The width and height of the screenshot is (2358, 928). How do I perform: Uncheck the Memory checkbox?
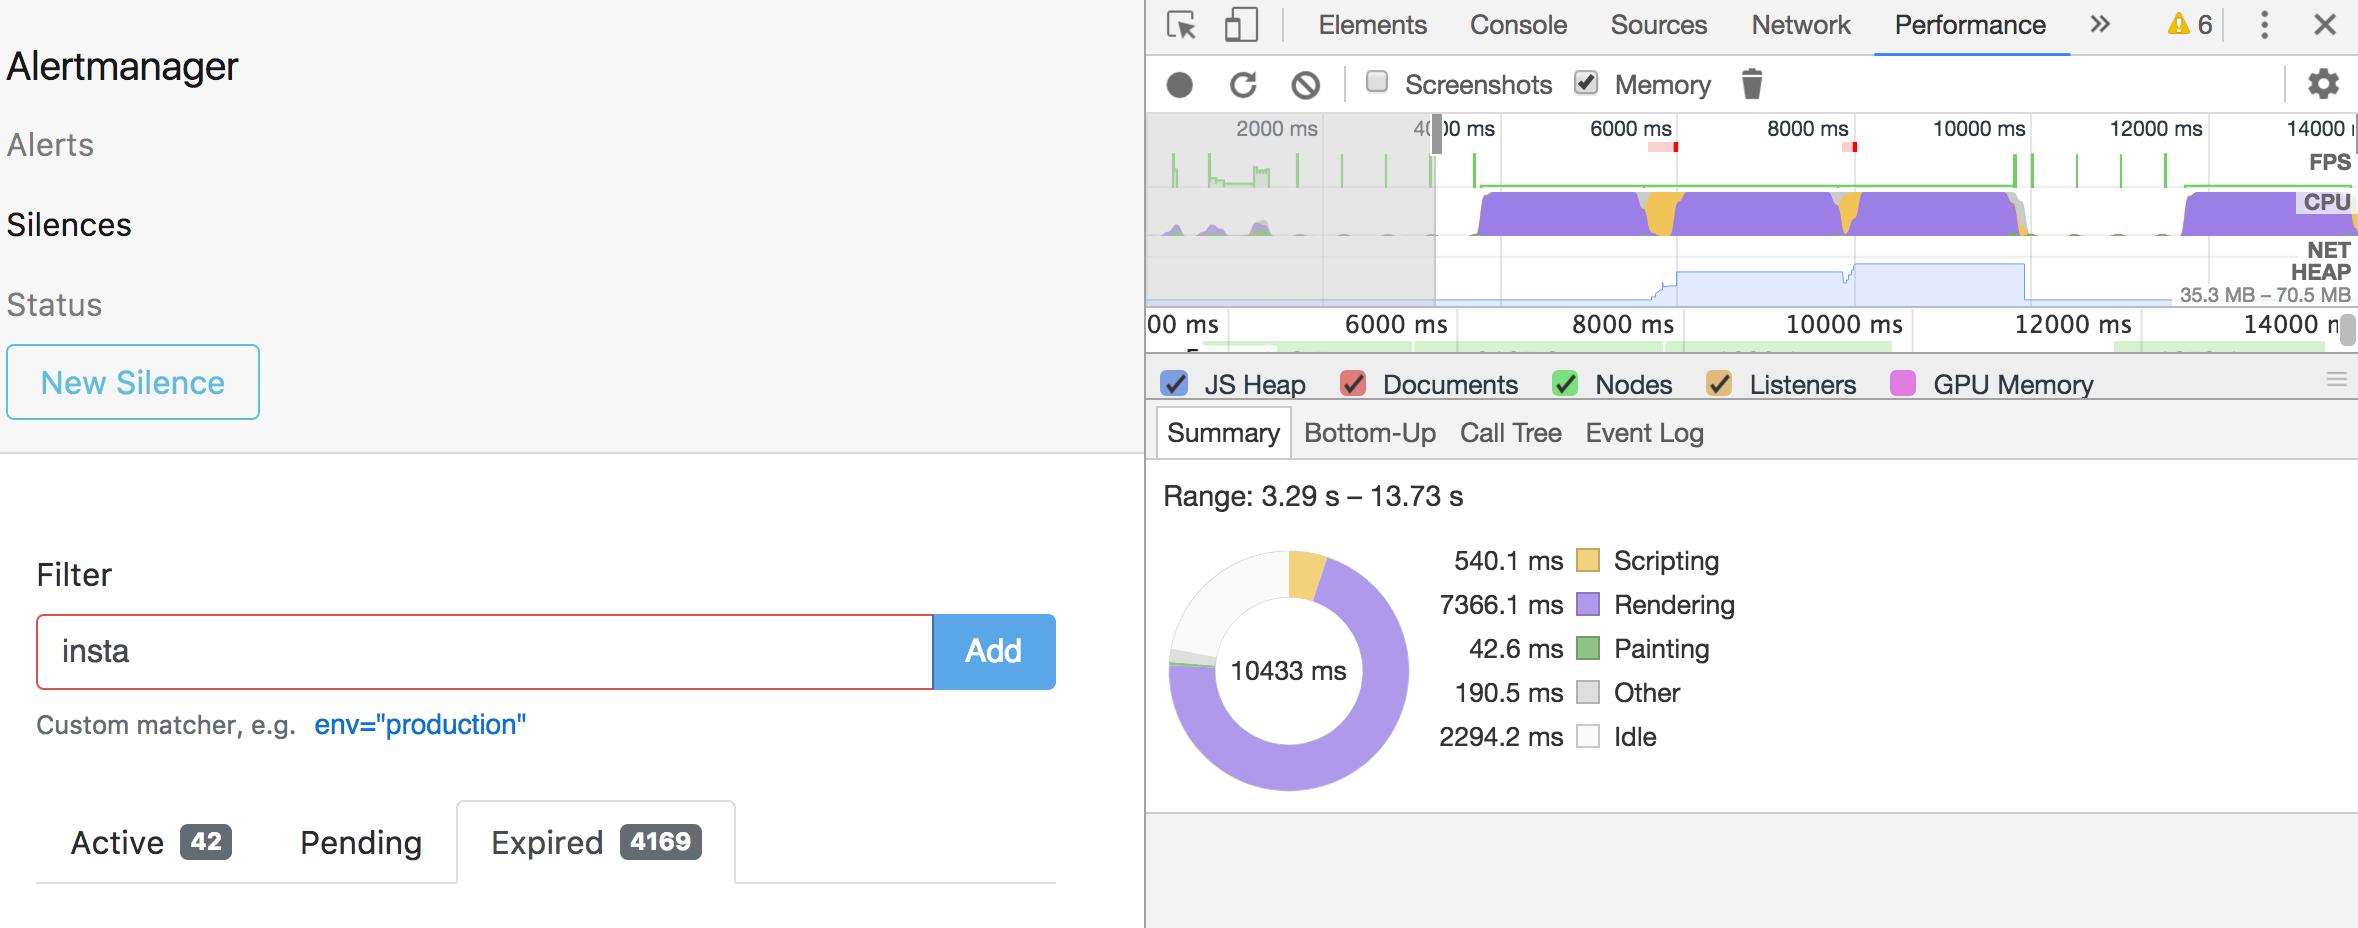1586,82
